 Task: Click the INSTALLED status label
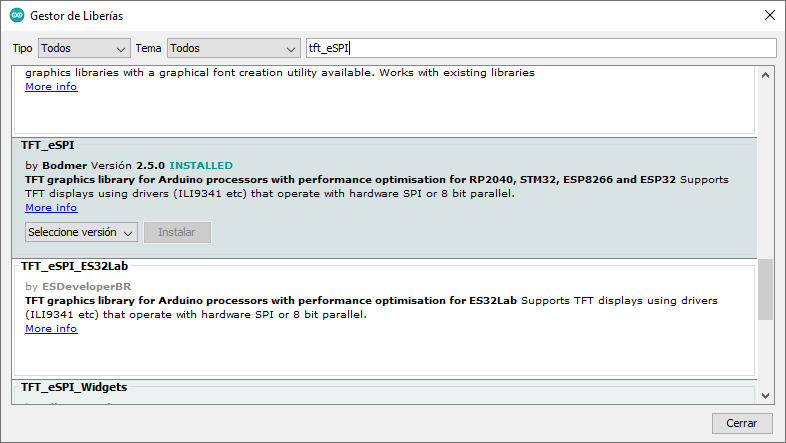[201, 166]
